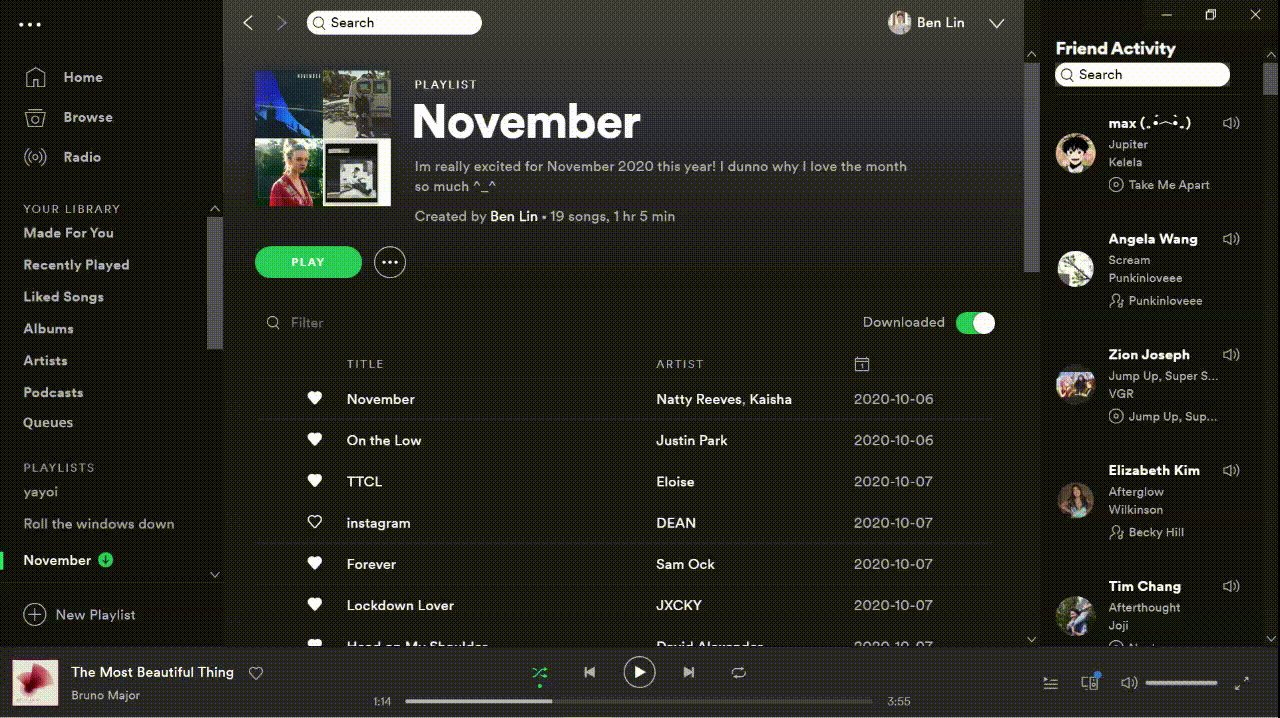1280x718 pixels.
Task: Click Elizabeth Kim's speaker icon
Action: 1231,470
